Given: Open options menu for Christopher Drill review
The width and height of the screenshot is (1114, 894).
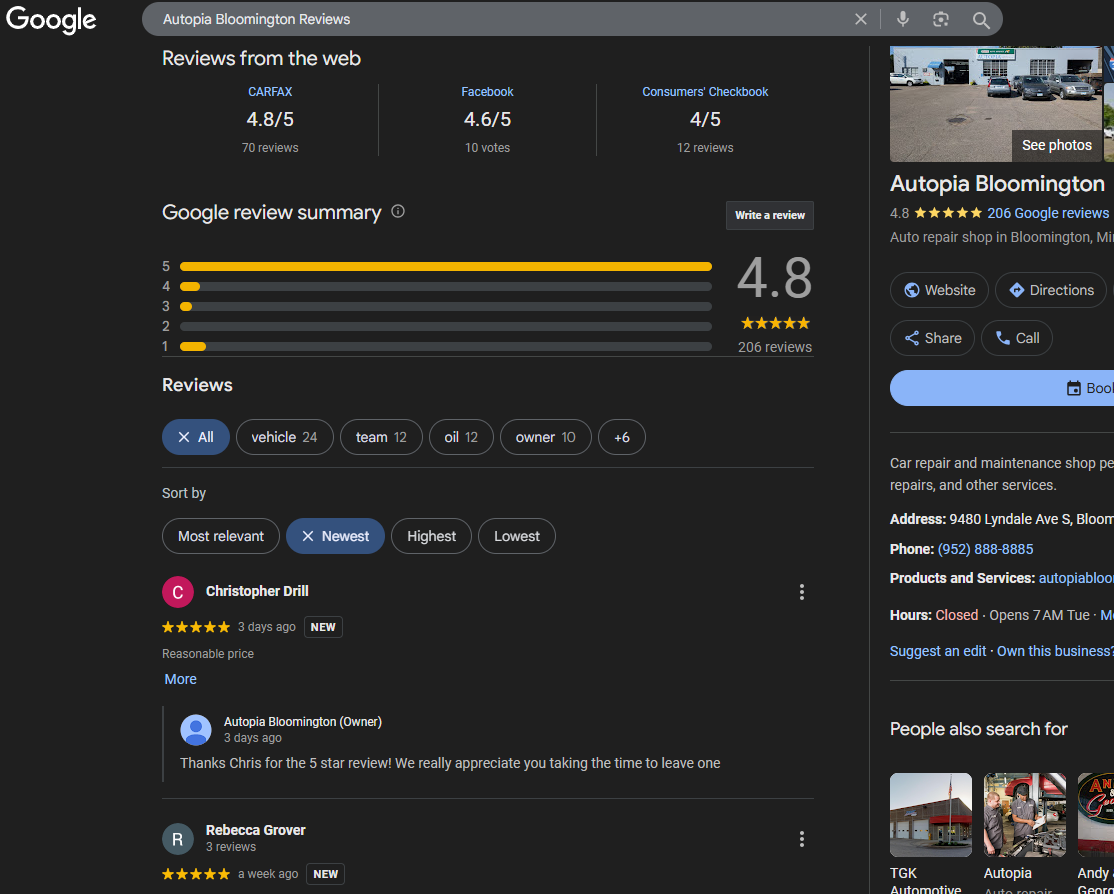Looking at the screenshot, I should [801, 592].
